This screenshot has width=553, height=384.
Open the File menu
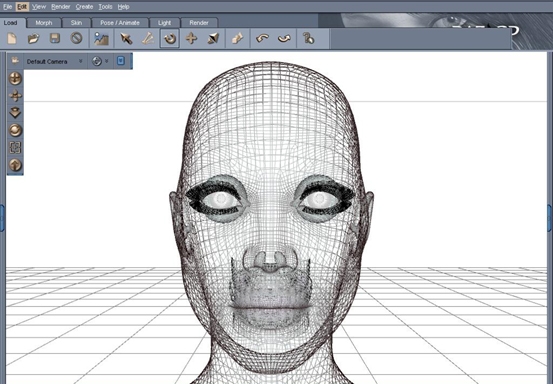7,7
